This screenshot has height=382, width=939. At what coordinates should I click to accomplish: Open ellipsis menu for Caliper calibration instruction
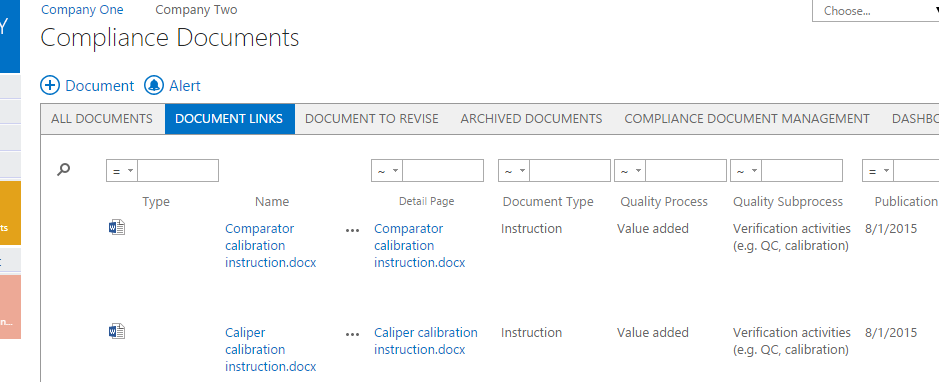[x=353, y=334]
